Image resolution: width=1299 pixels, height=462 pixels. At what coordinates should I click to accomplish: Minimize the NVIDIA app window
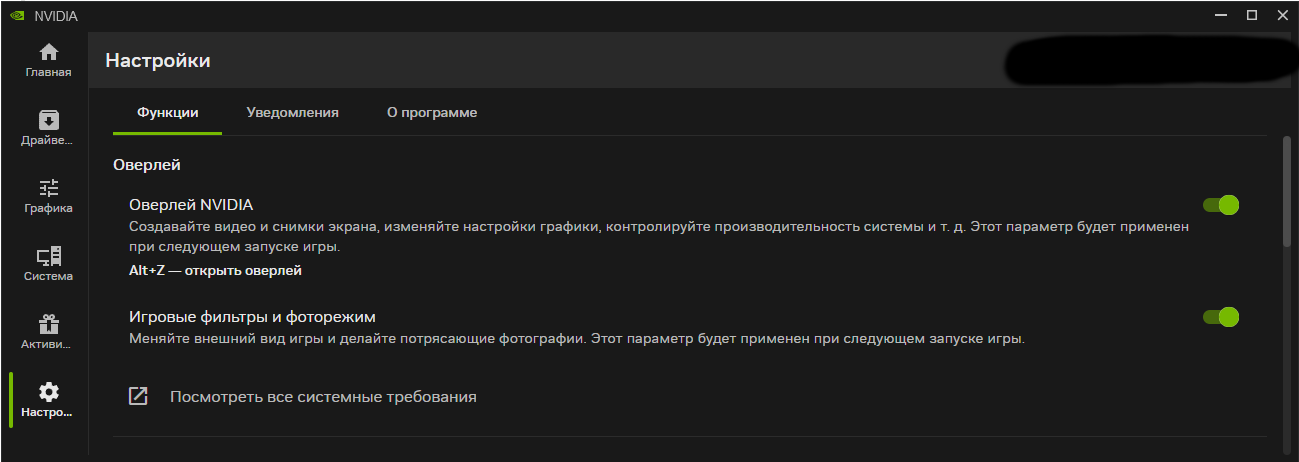tap(1220, 15)
